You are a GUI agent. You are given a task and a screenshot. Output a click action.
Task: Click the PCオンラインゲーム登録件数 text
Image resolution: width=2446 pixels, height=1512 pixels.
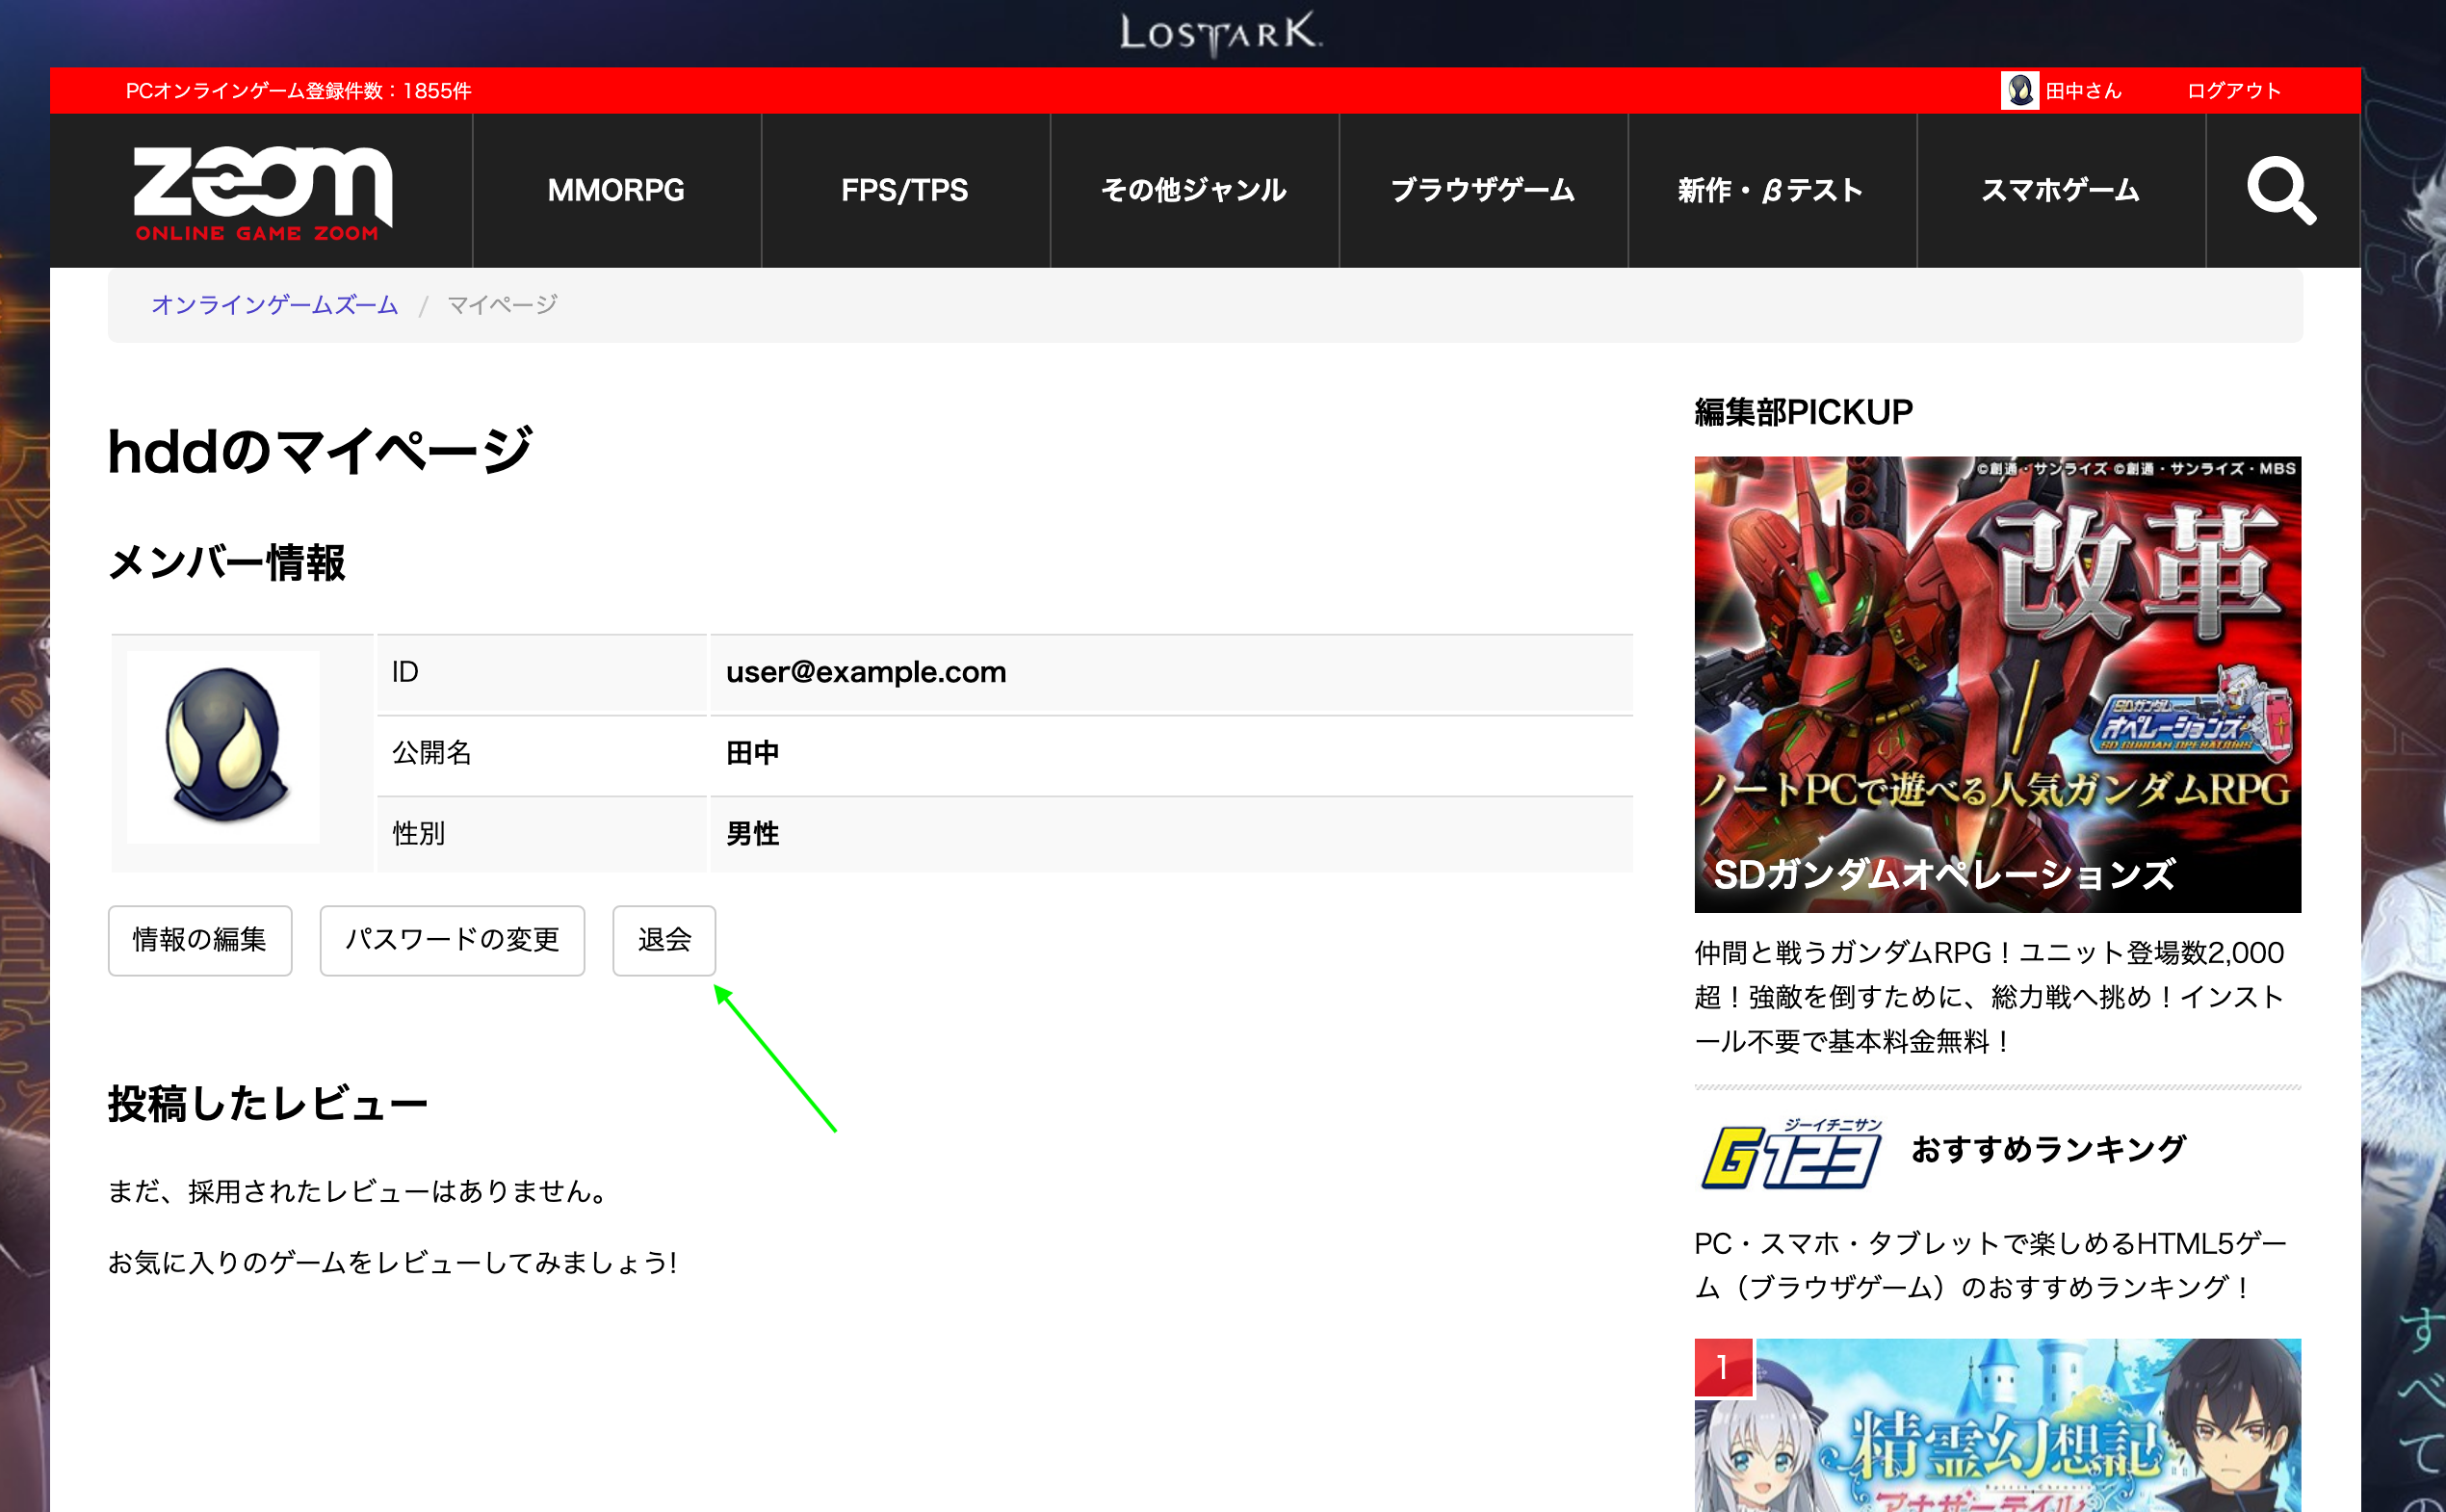(x=298, y=91)
